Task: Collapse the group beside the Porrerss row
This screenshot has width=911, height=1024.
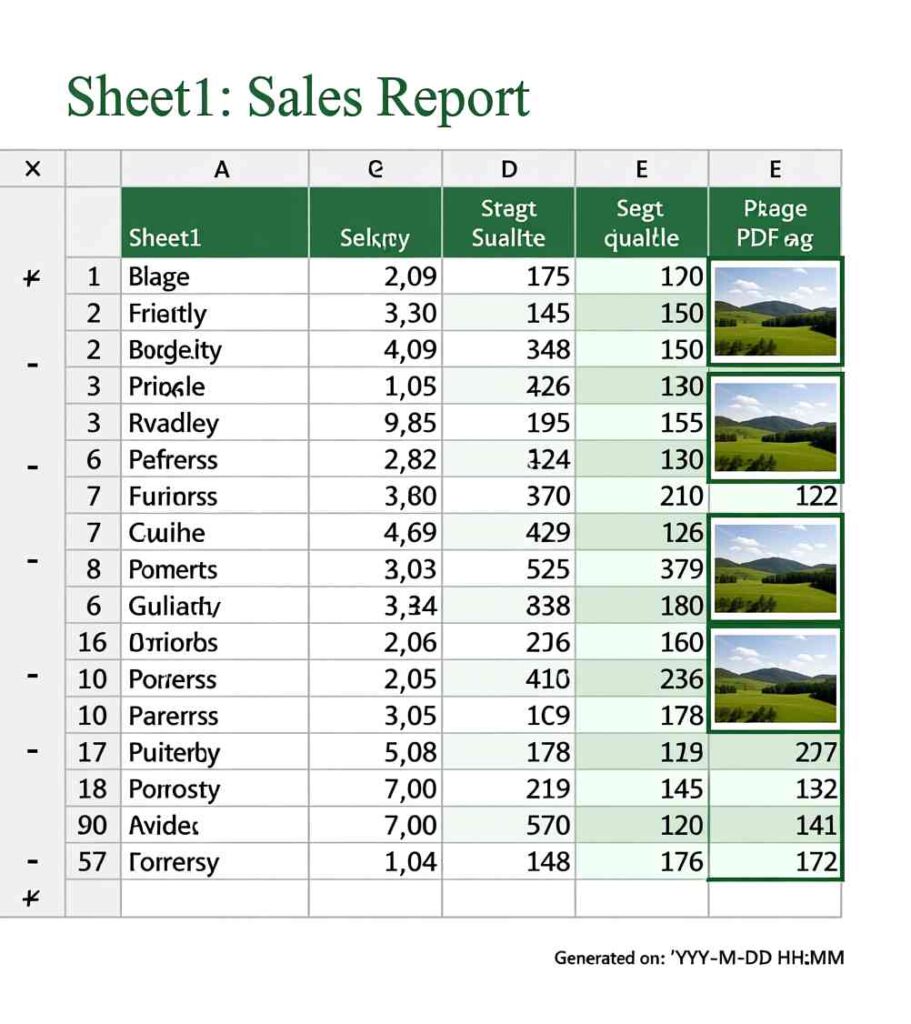Action: tap(33, 676)
